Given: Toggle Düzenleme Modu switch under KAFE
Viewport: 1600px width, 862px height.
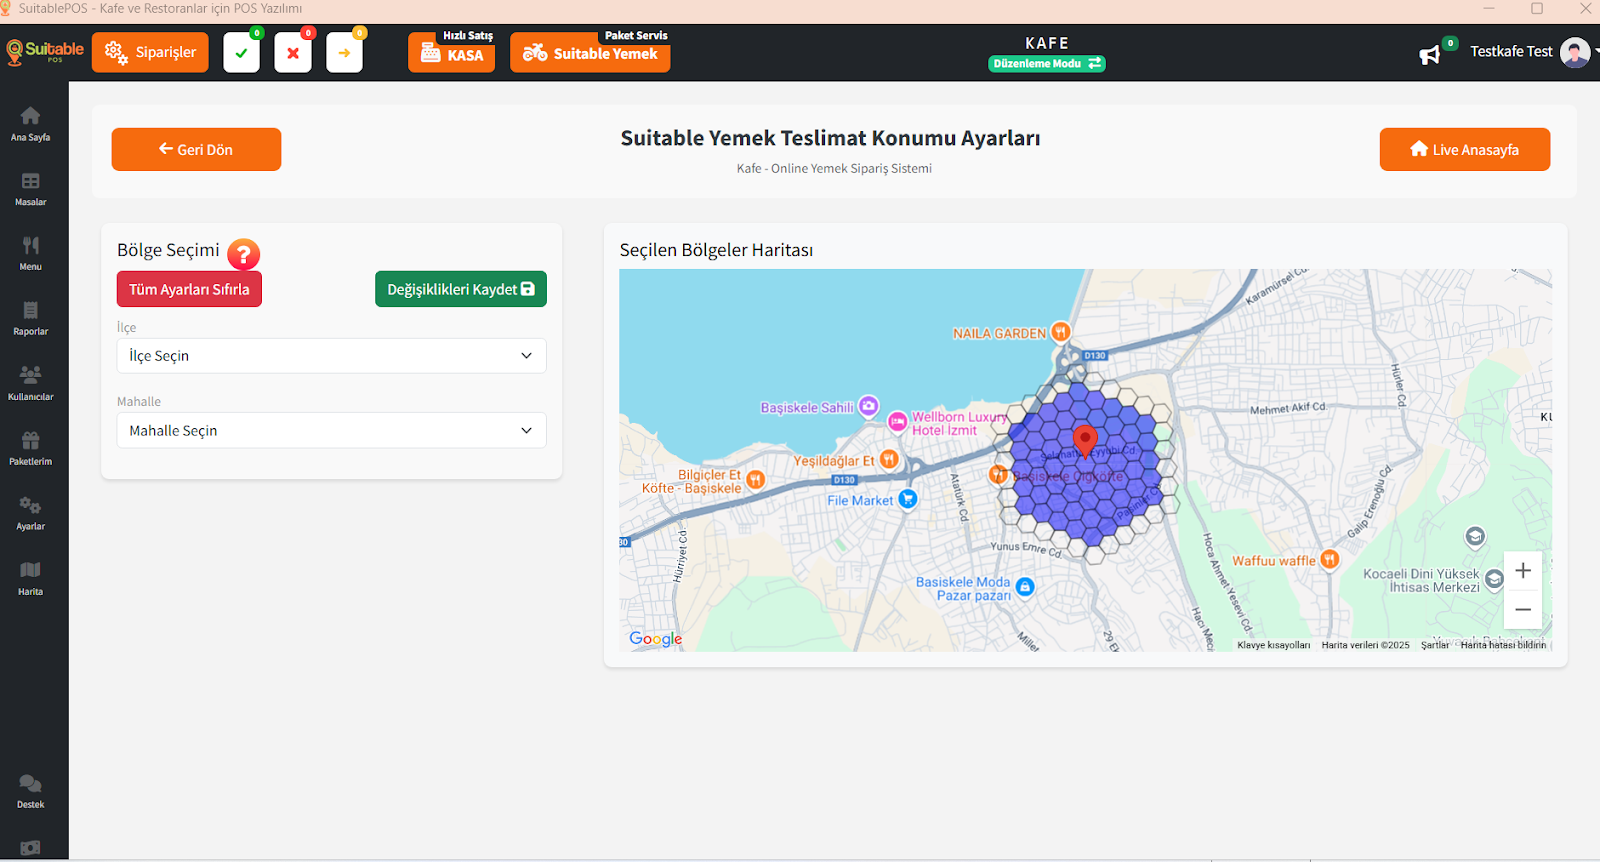Looking at the screenshot, I should pos(1047,63).
